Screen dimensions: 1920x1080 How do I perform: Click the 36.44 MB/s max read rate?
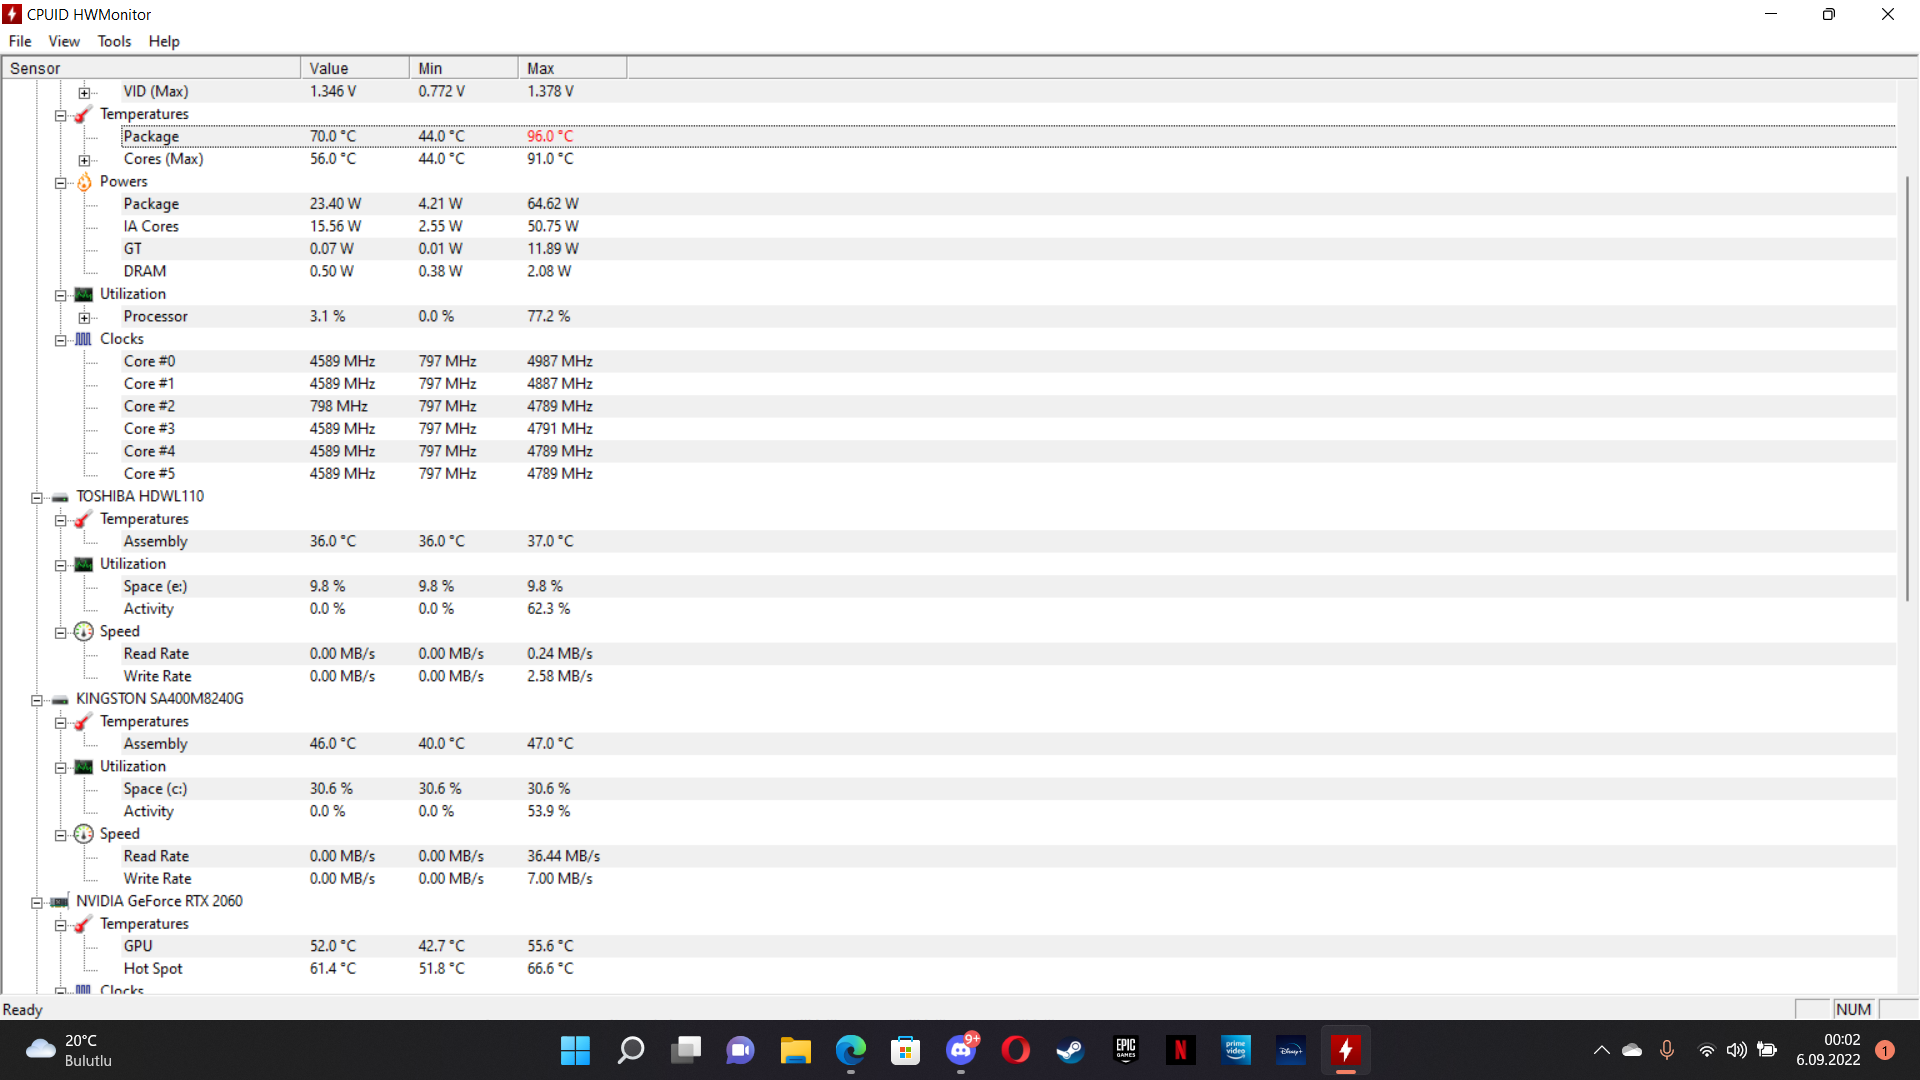click(x=564, y=856)
